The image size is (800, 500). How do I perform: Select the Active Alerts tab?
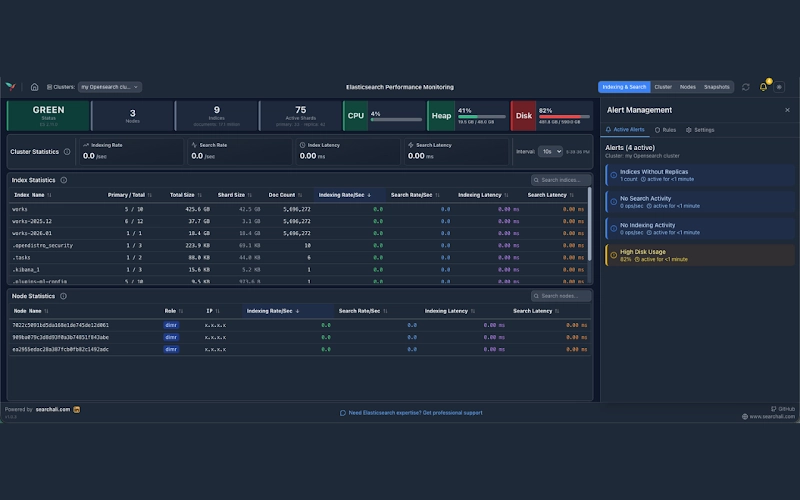(x=625, y=130)
